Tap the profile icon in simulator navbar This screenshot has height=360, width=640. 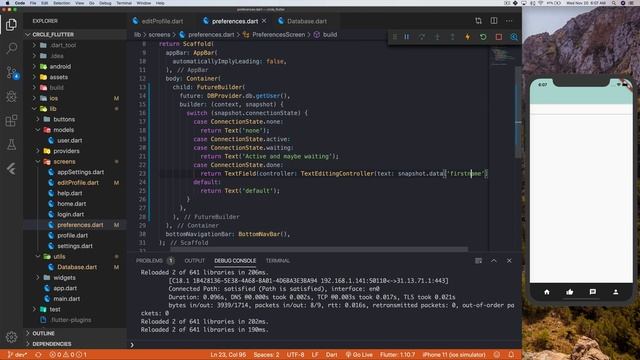pyautogui.click(x=616, y=292)
